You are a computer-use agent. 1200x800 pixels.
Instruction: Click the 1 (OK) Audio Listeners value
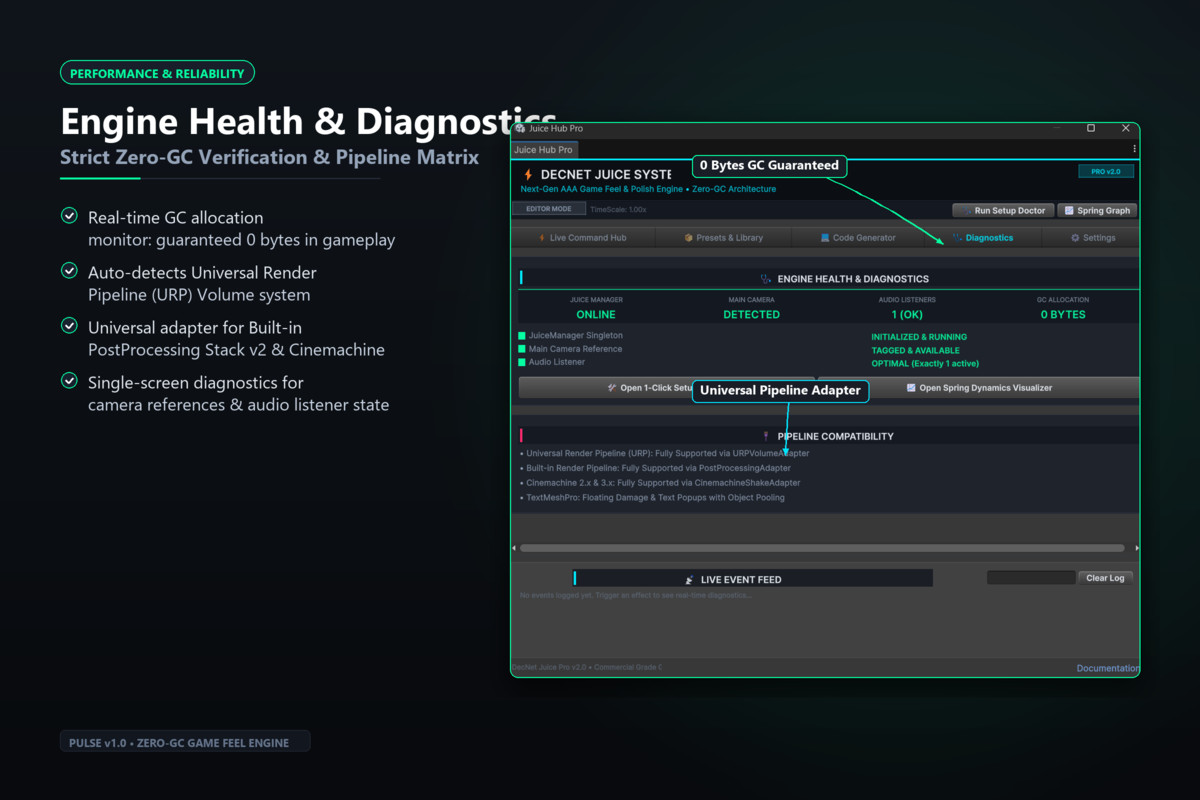[x=908, y=314]
